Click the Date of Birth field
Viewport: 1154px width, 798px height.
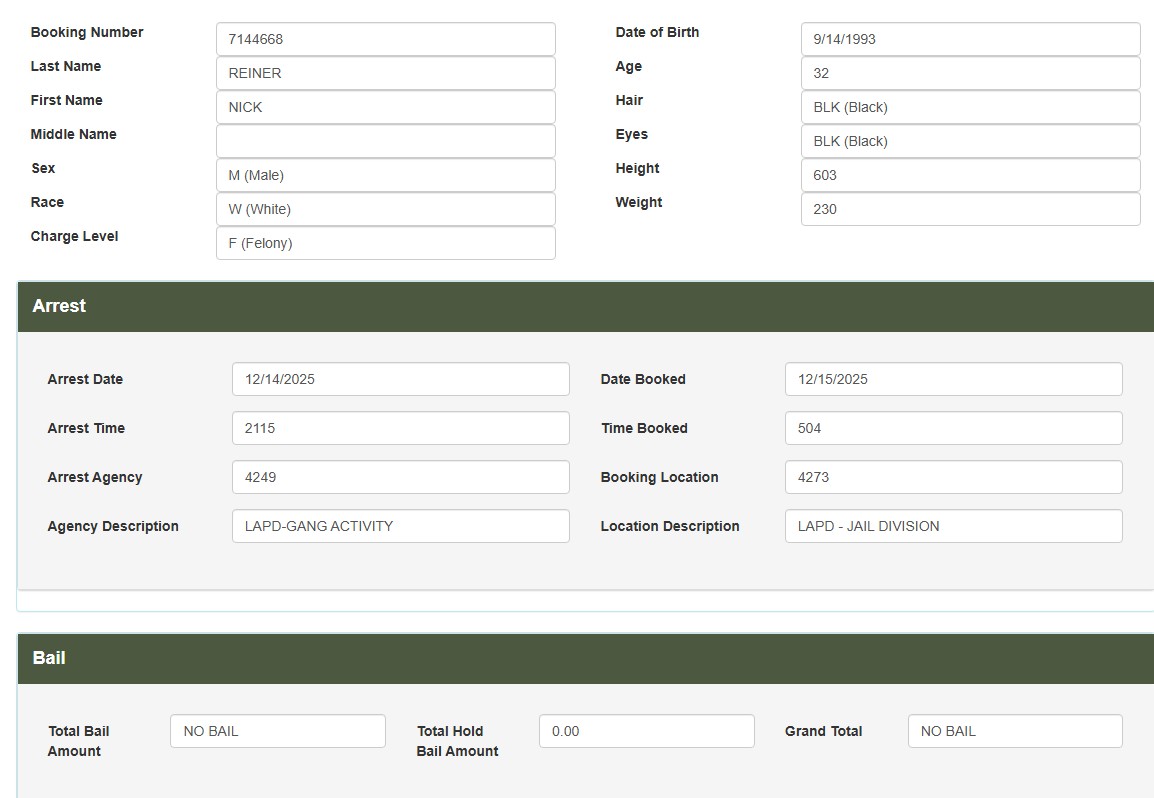[x=969, y=38]
